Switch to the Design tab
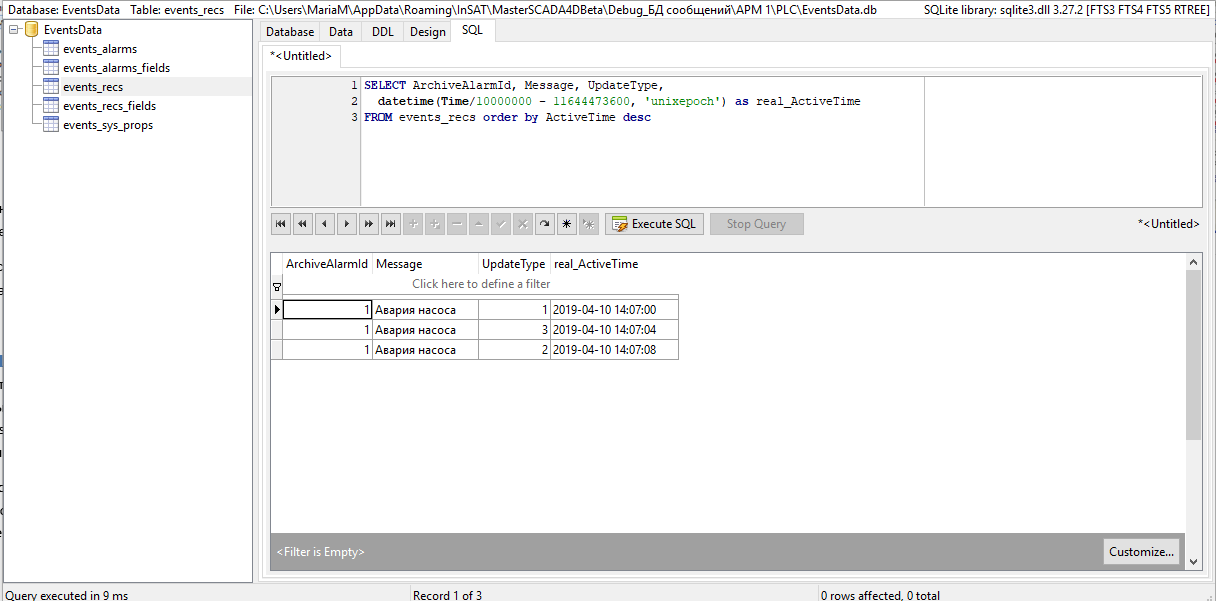1216x601 pixels. (427, 31)
